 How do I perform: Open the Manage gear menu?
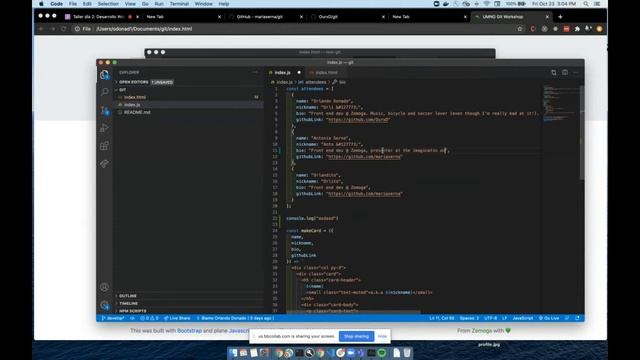104,305
